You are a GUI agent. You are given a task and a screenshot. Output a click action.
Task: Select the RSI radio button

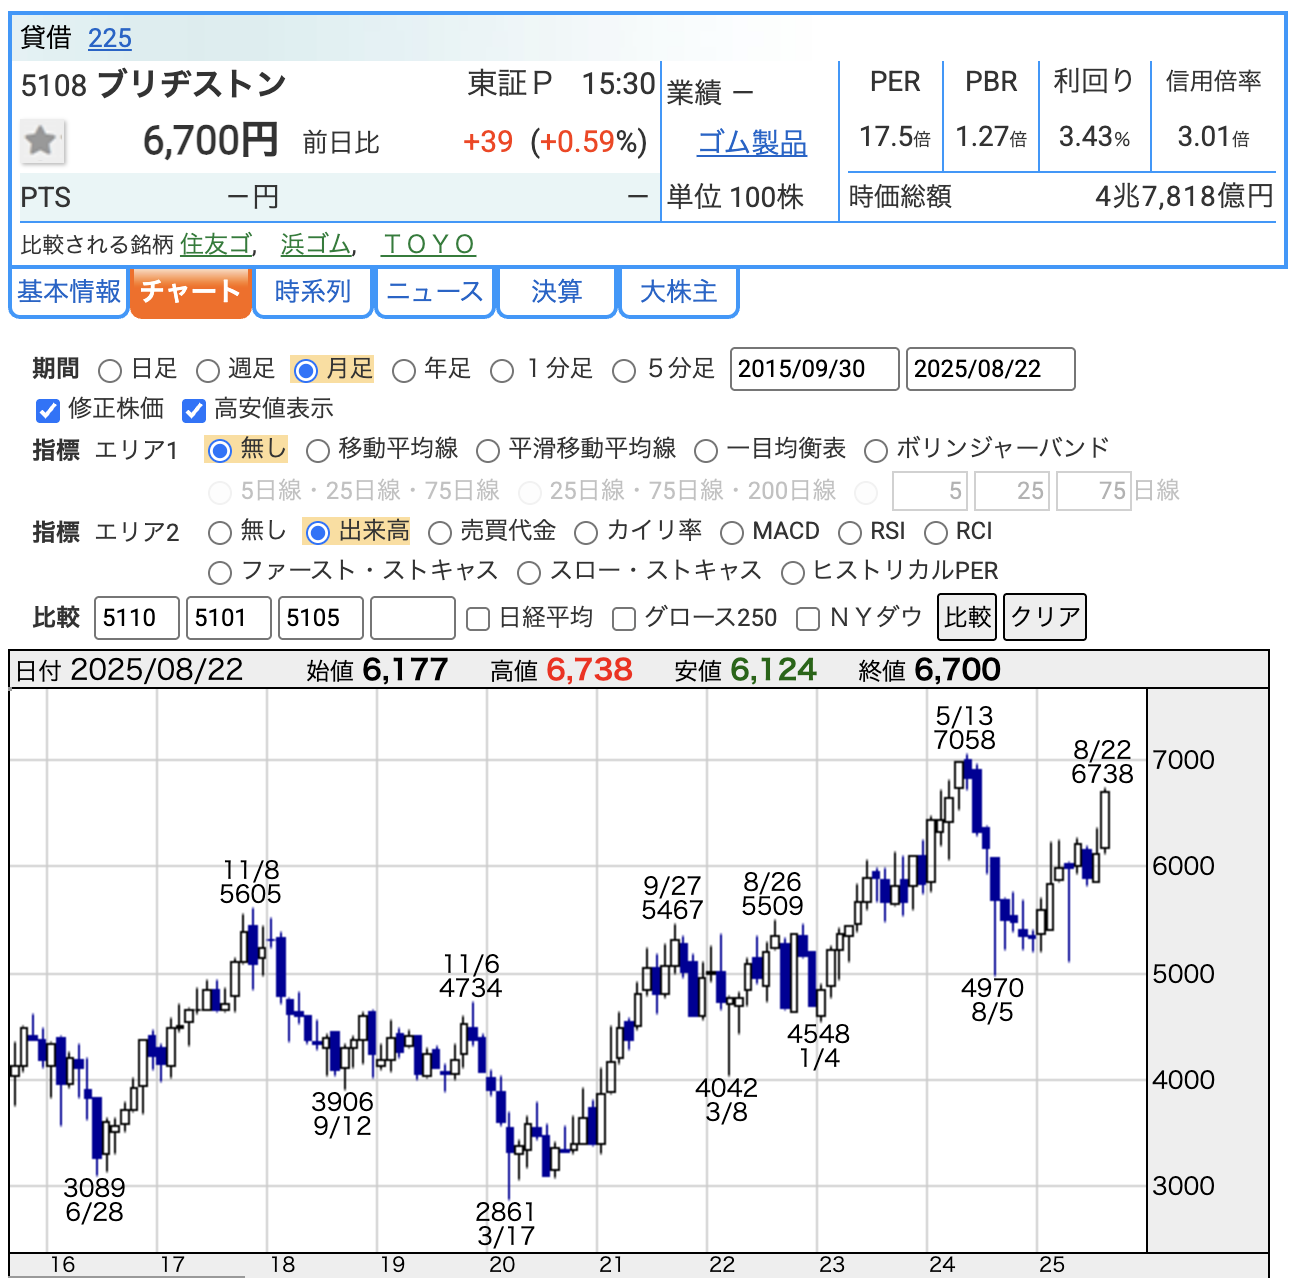[x=850, y=533]
